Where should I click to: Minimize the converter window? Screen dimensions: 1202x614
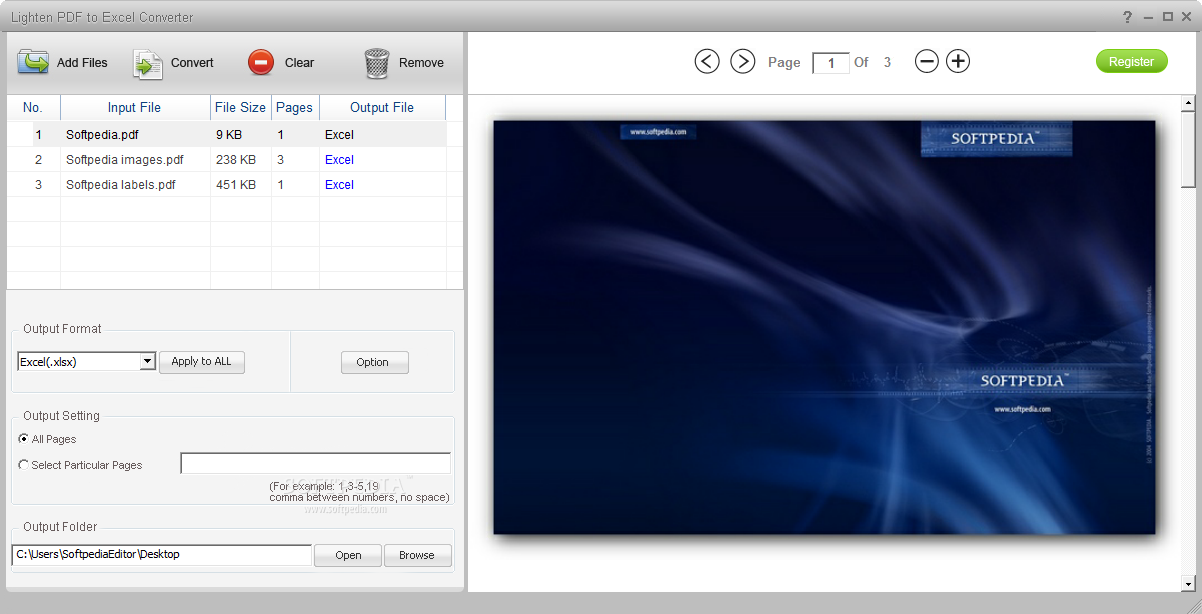(1148, 17)
